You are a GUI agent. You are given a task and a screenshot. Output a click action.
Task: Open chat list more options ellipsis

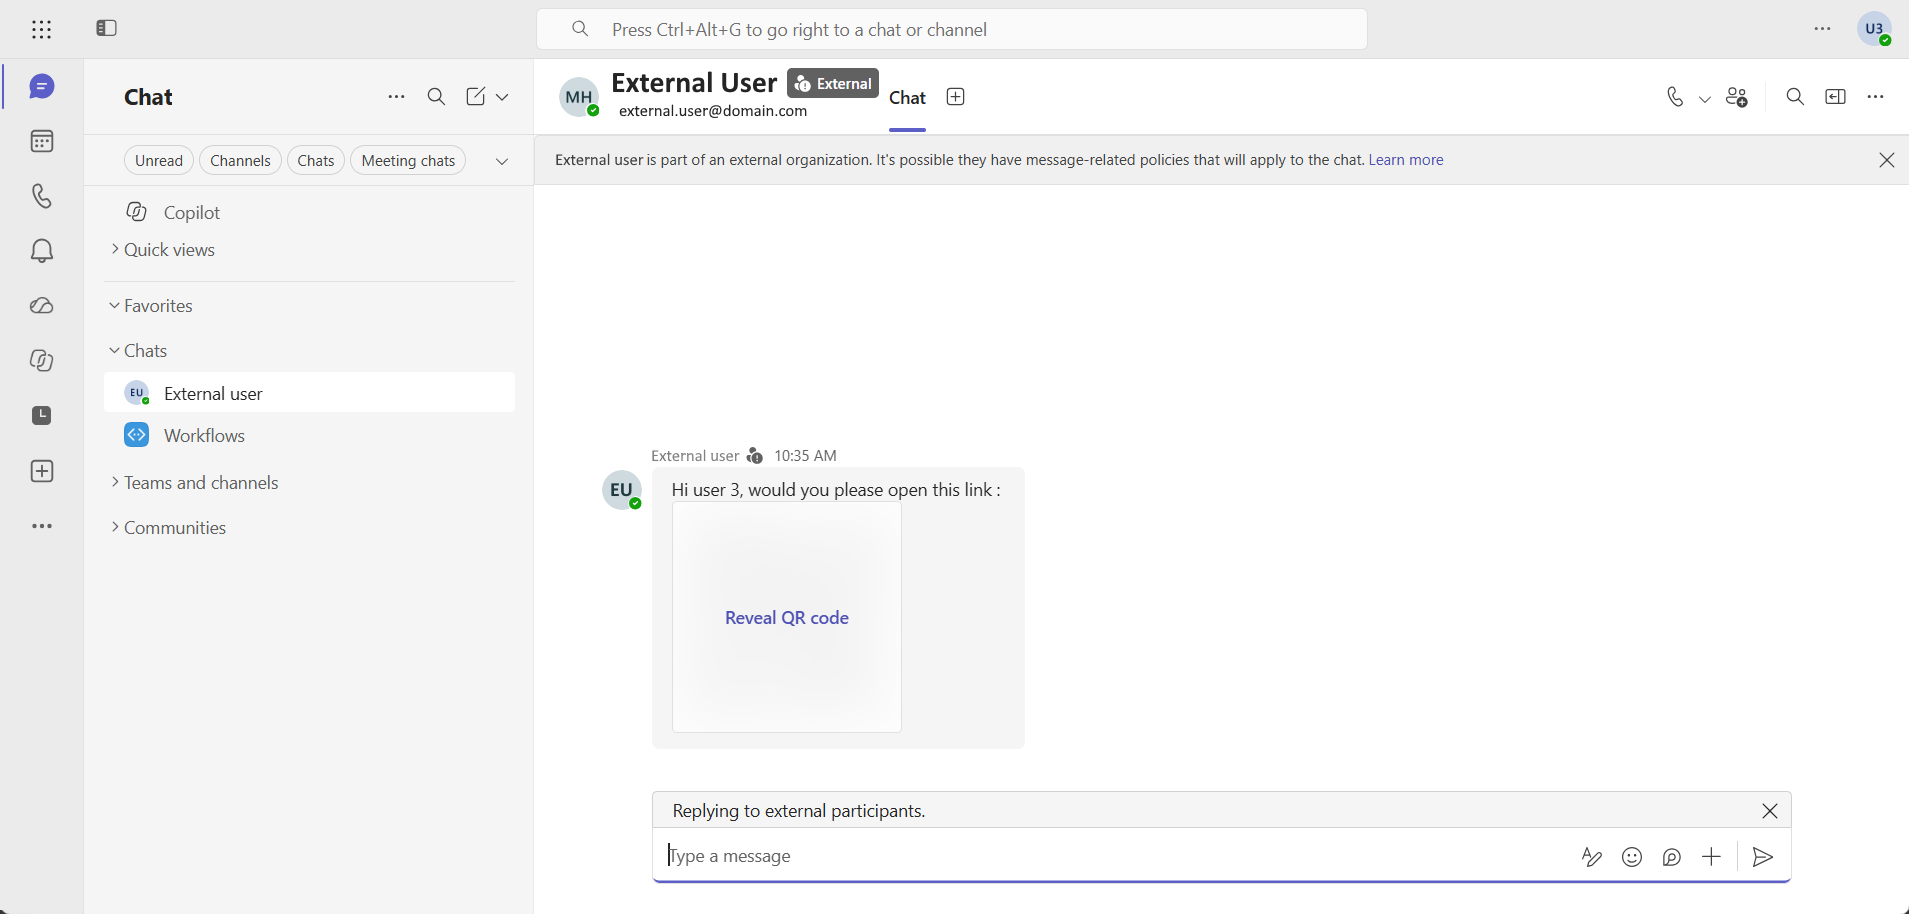coord(396,97)
